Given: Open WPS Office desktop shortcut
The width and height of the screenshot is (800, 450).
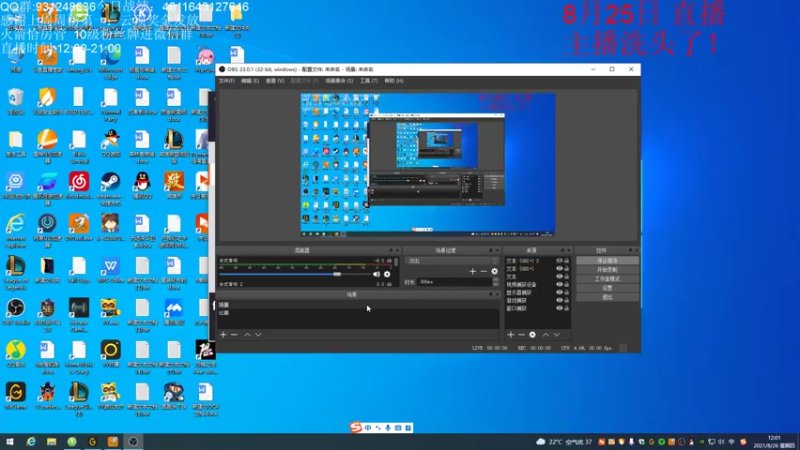Looking at the screenshot, I should tap(110, 270).
